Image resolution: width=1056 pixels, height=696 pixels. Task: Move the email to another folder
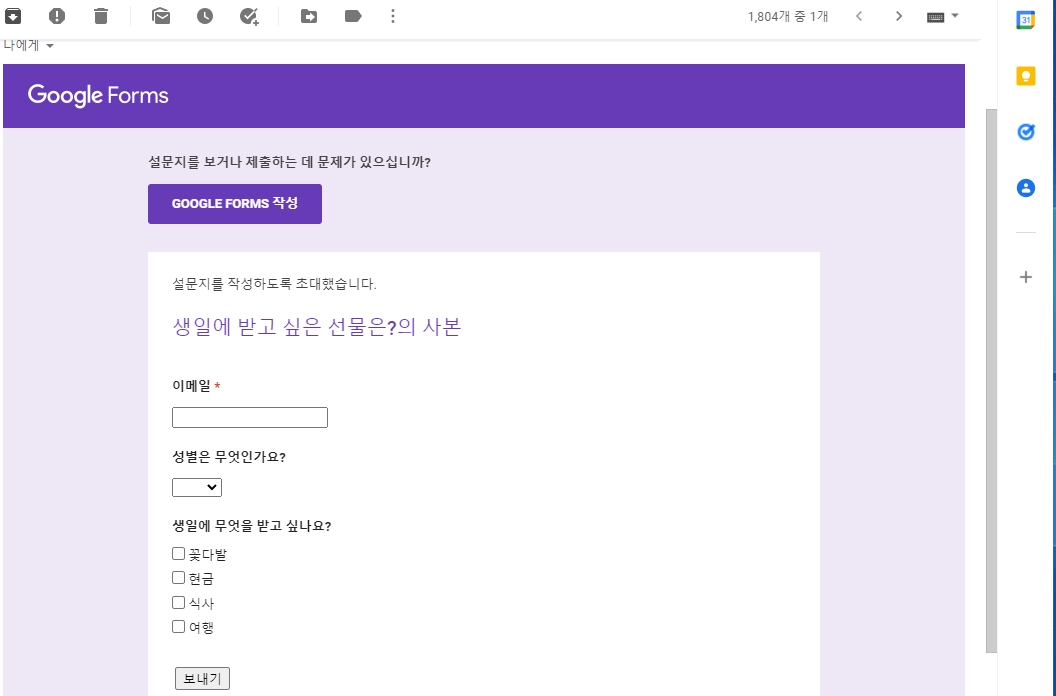point(310,15)
